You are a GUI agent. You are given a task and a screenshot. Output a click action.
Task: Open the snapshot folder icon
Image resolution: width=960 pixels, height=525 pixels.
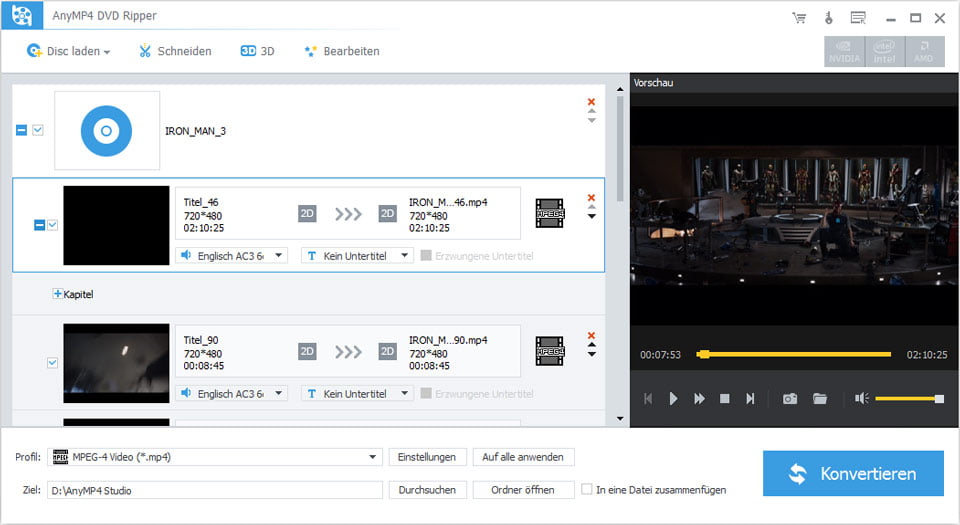point(820,398)
